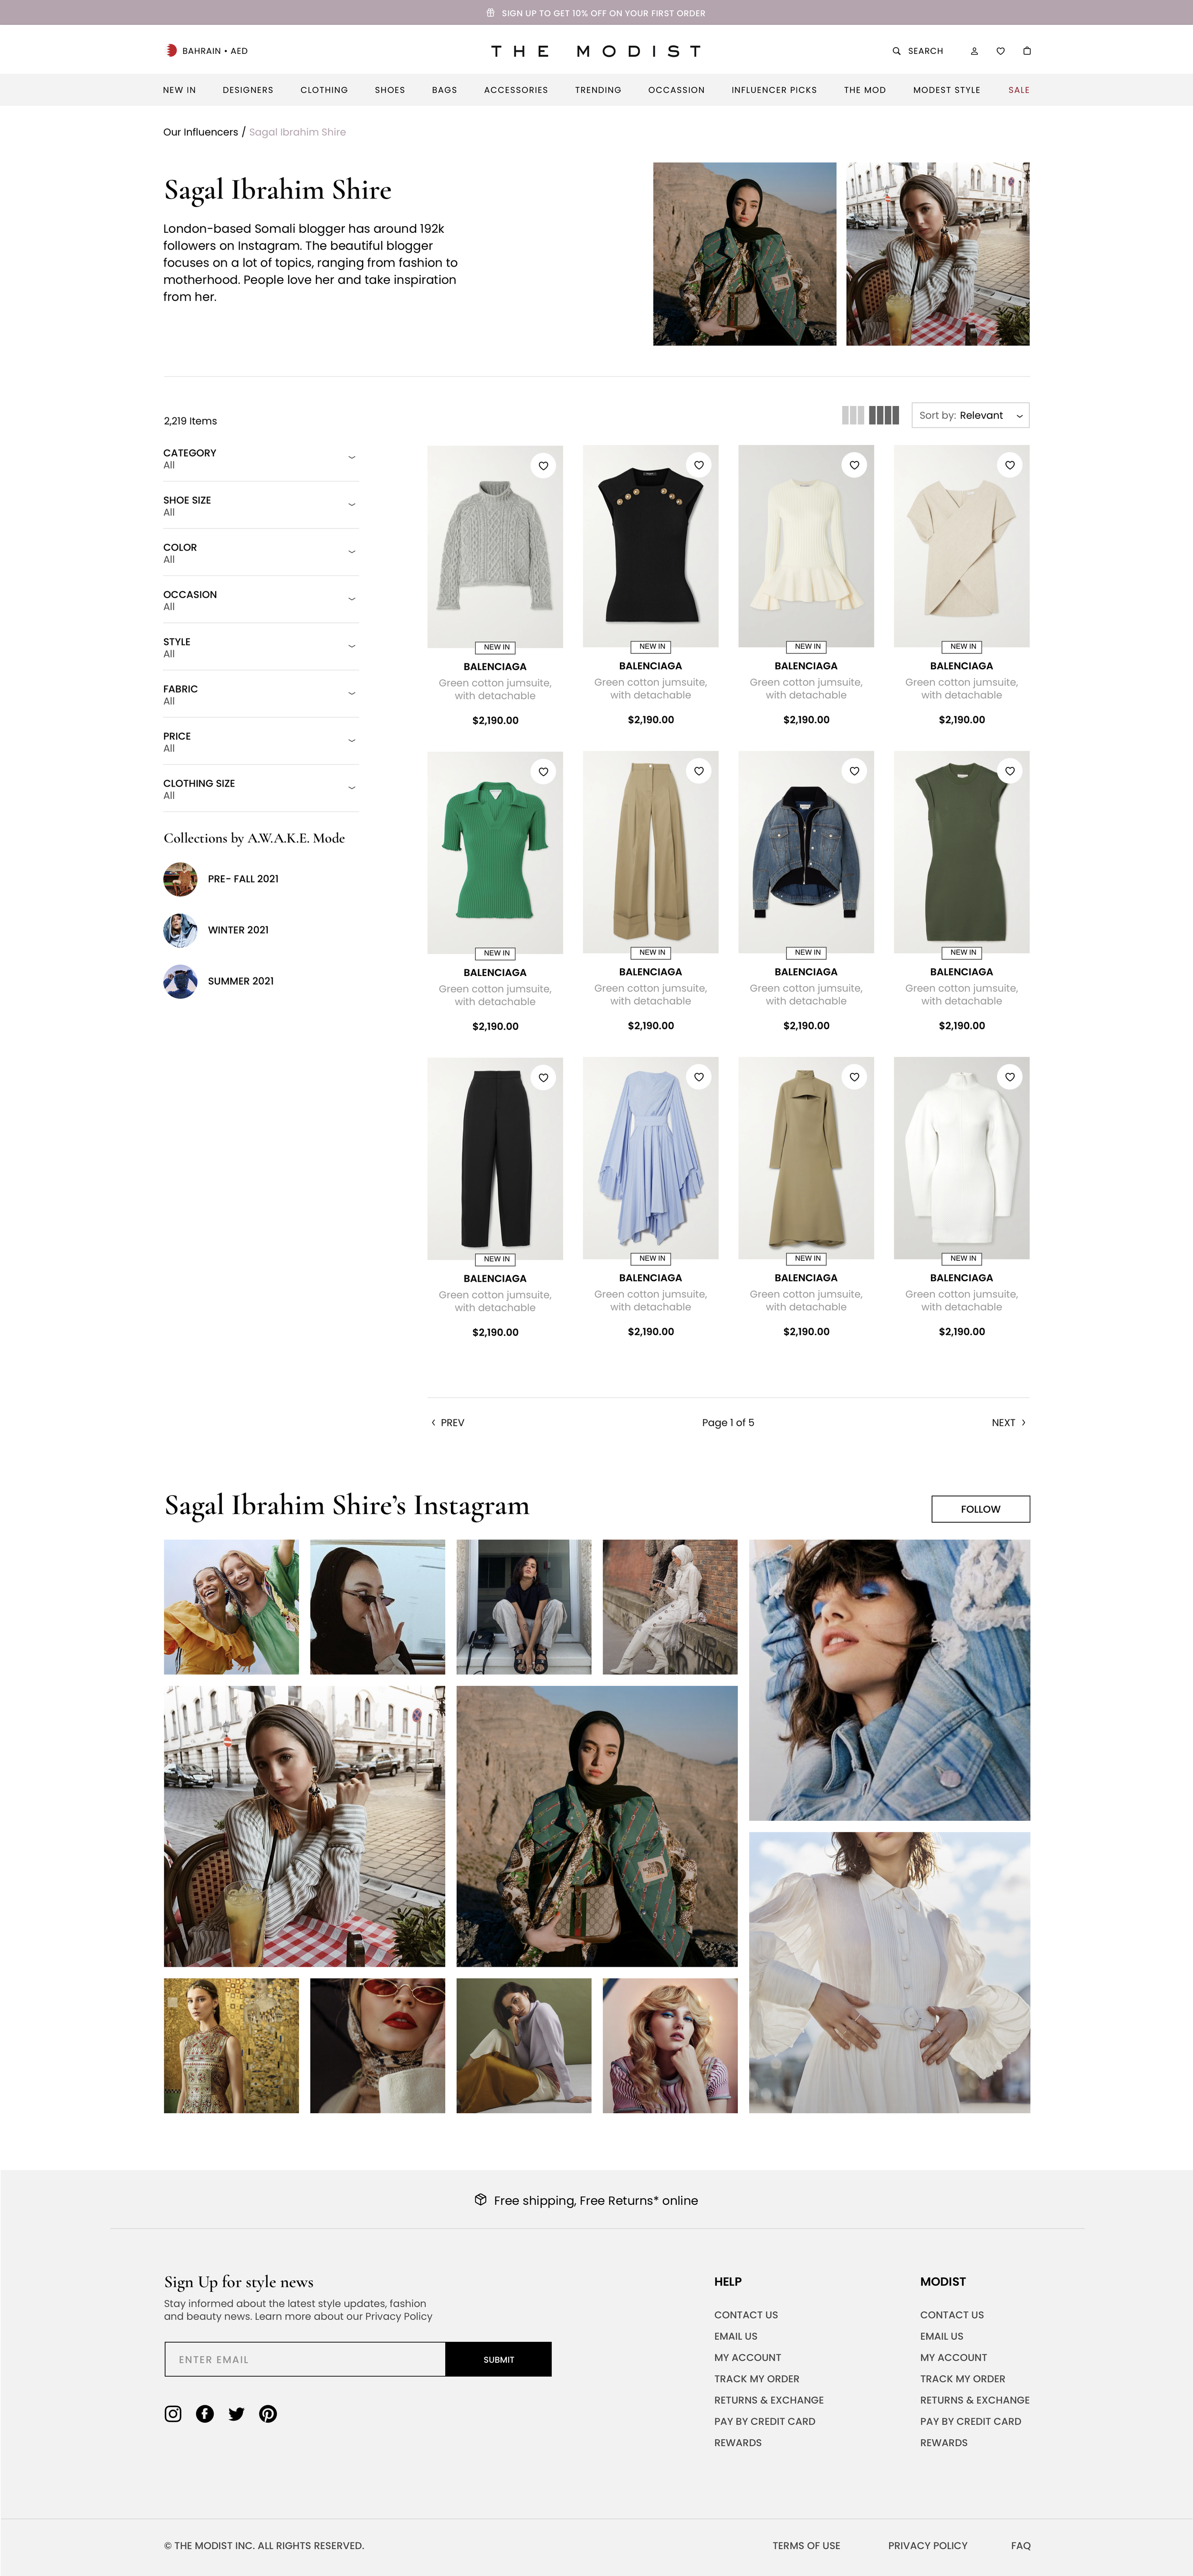Open the Facebook social icon
1193x2576 pixels.
pos(205,2413)
